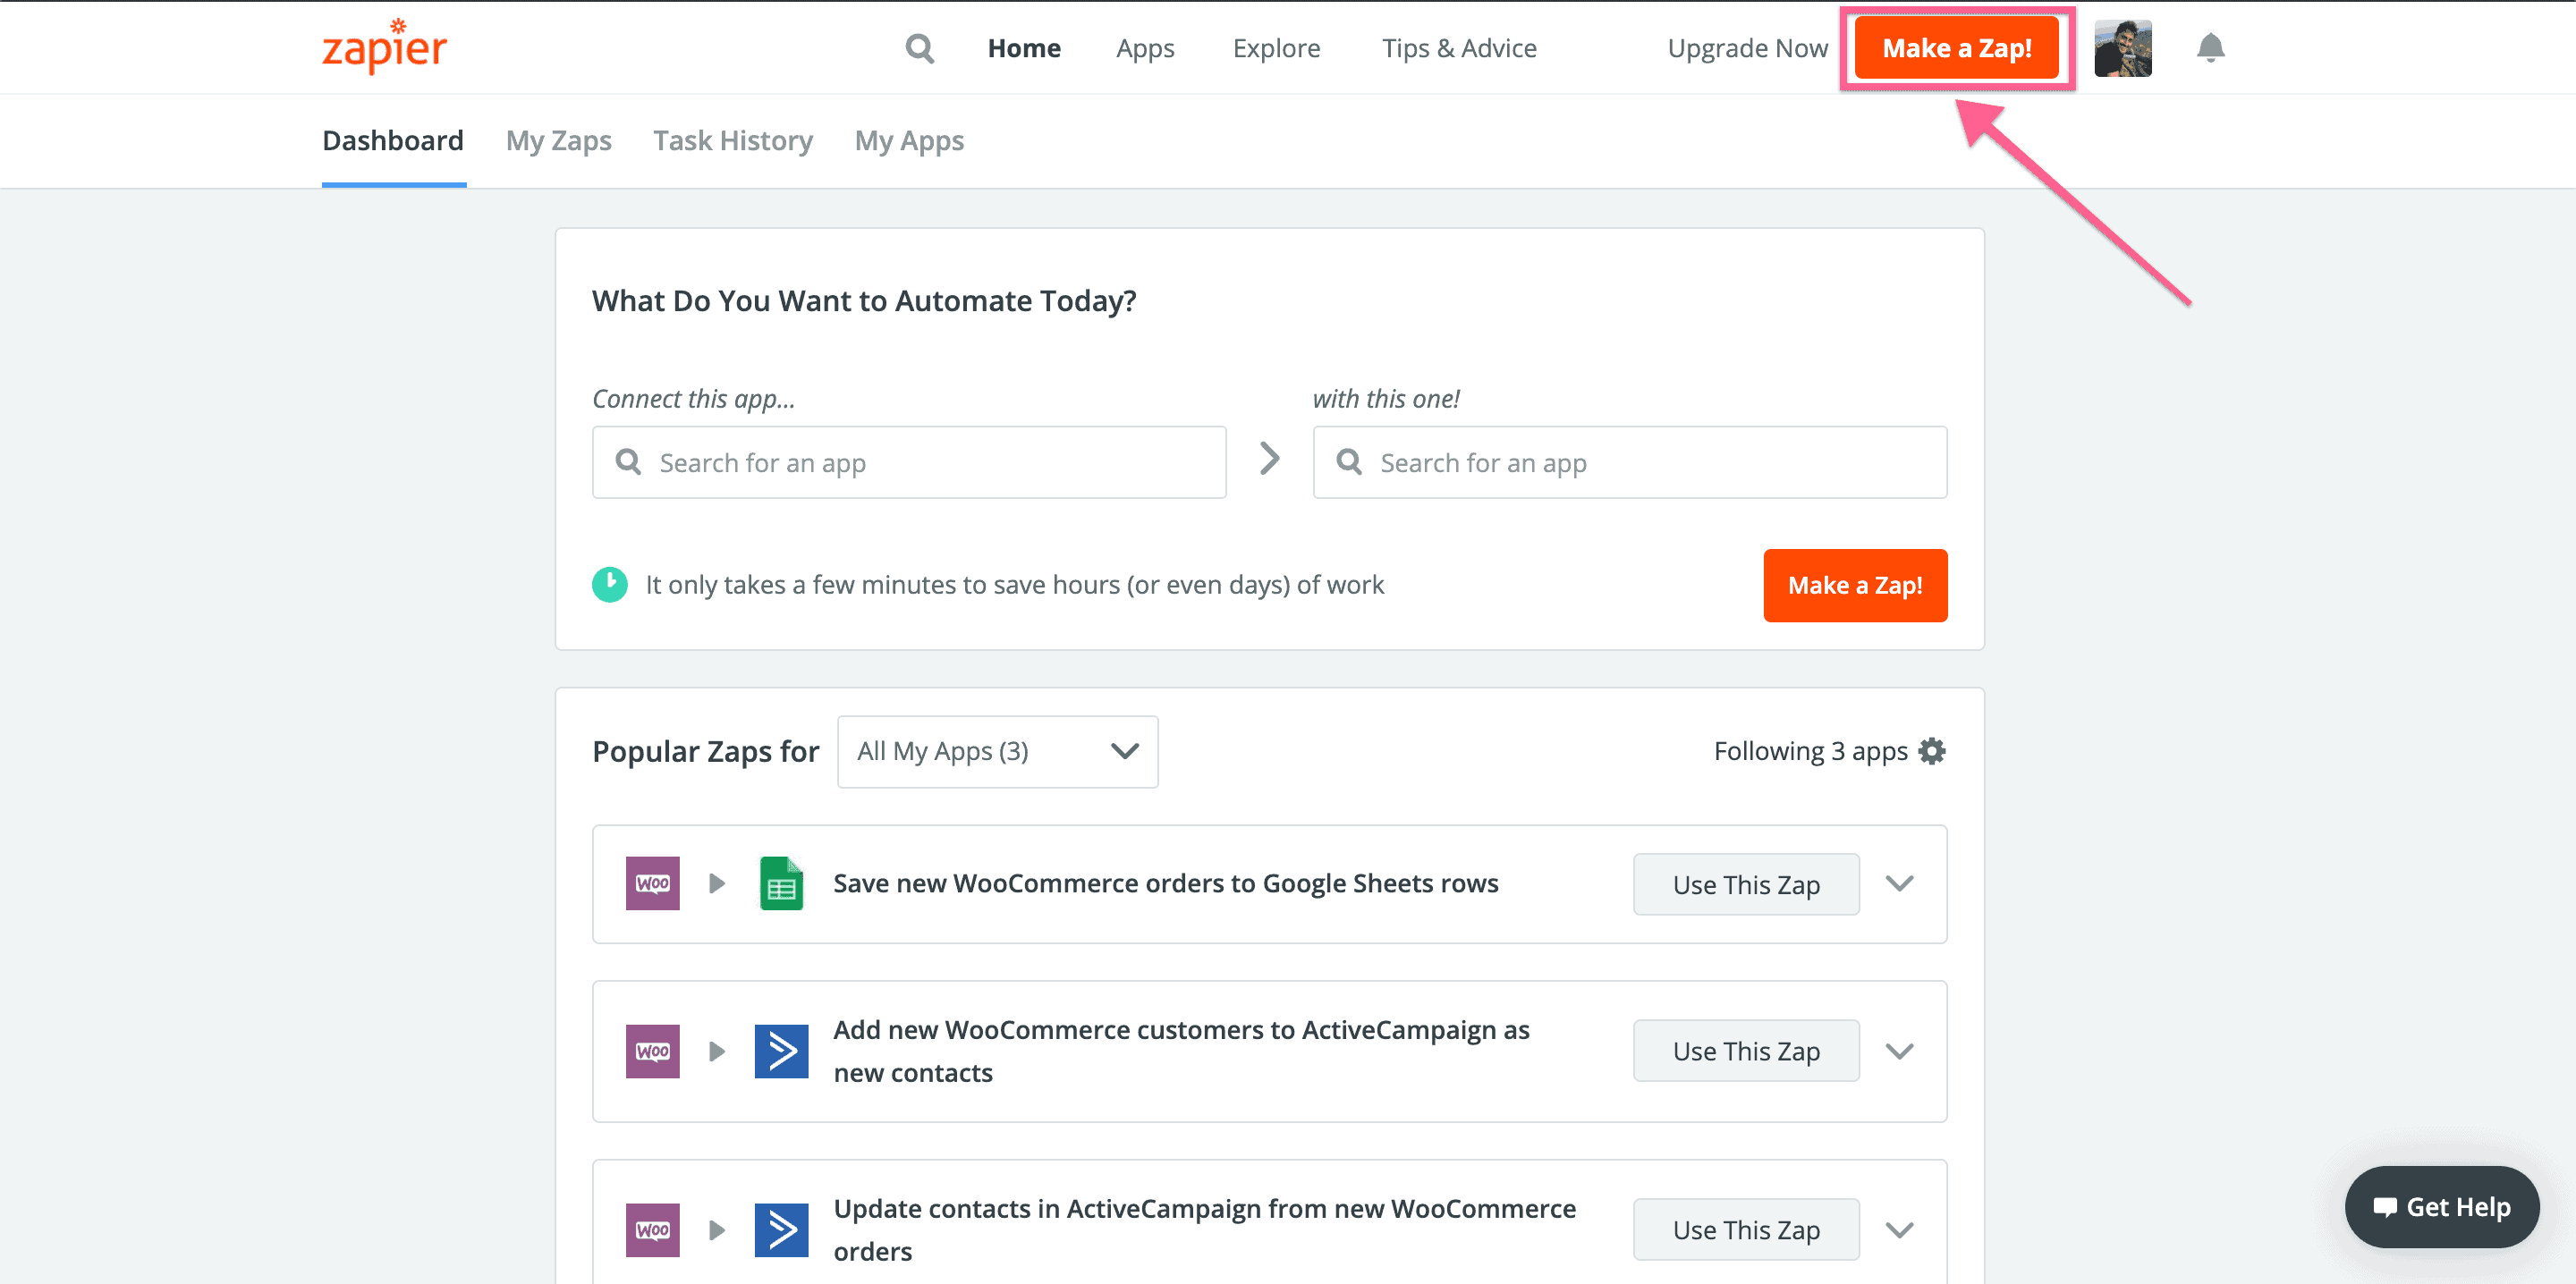Click the Google Sheets icon
2576x1284 pixels.
click(781, 883)
